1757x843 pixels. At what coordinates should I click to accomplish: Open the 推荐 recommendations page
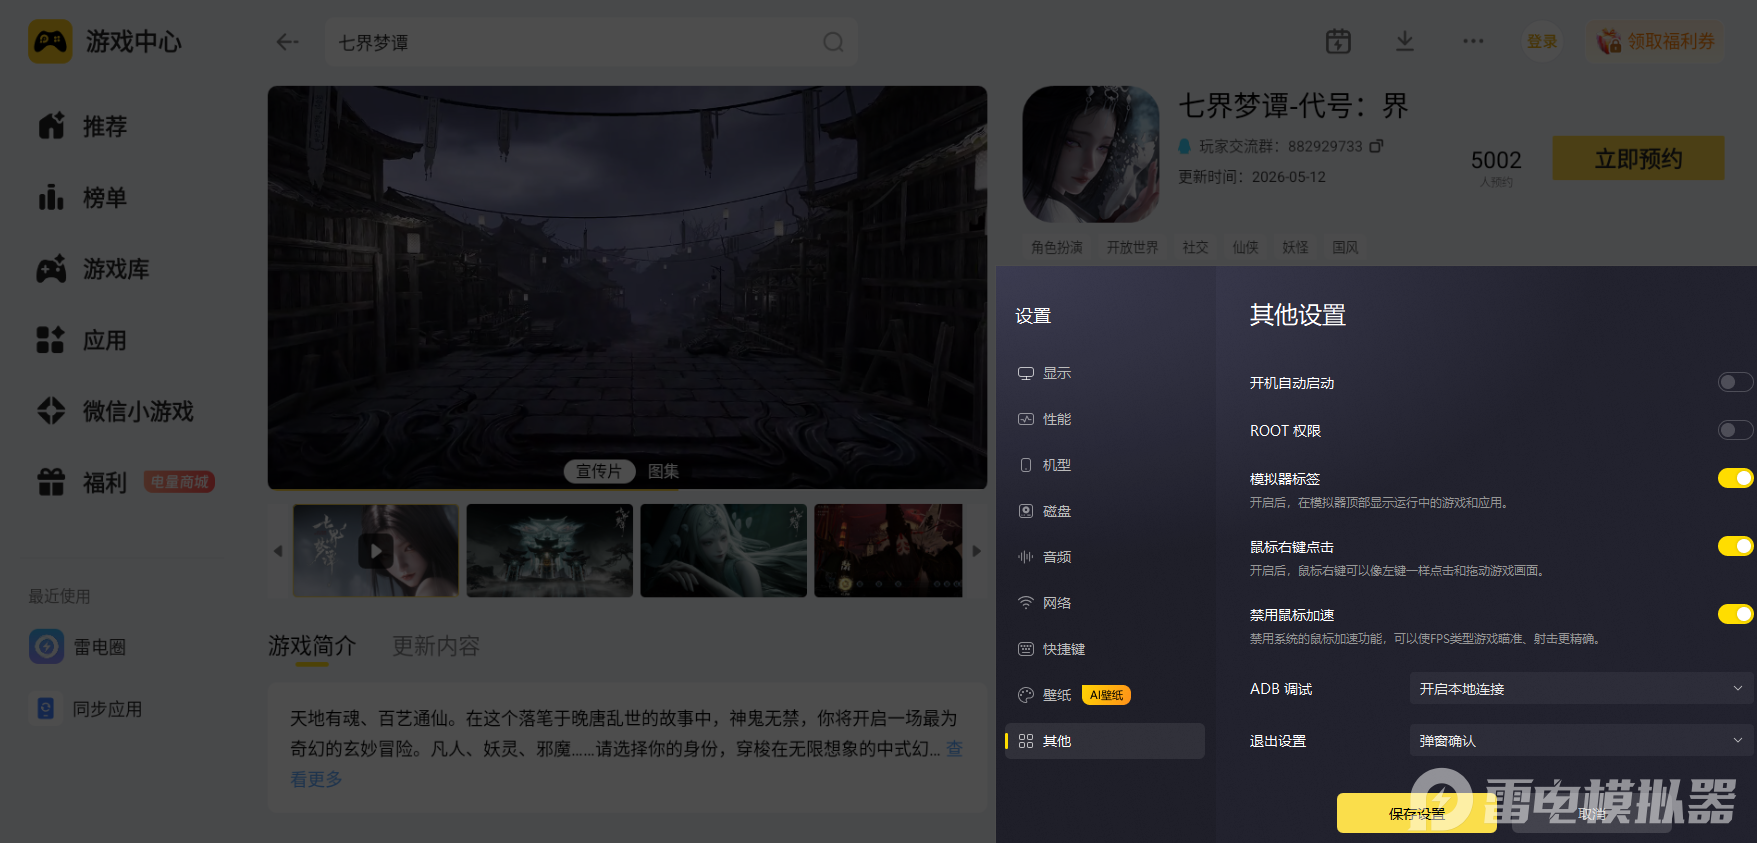pyautogui.click(x=83, y=126)
